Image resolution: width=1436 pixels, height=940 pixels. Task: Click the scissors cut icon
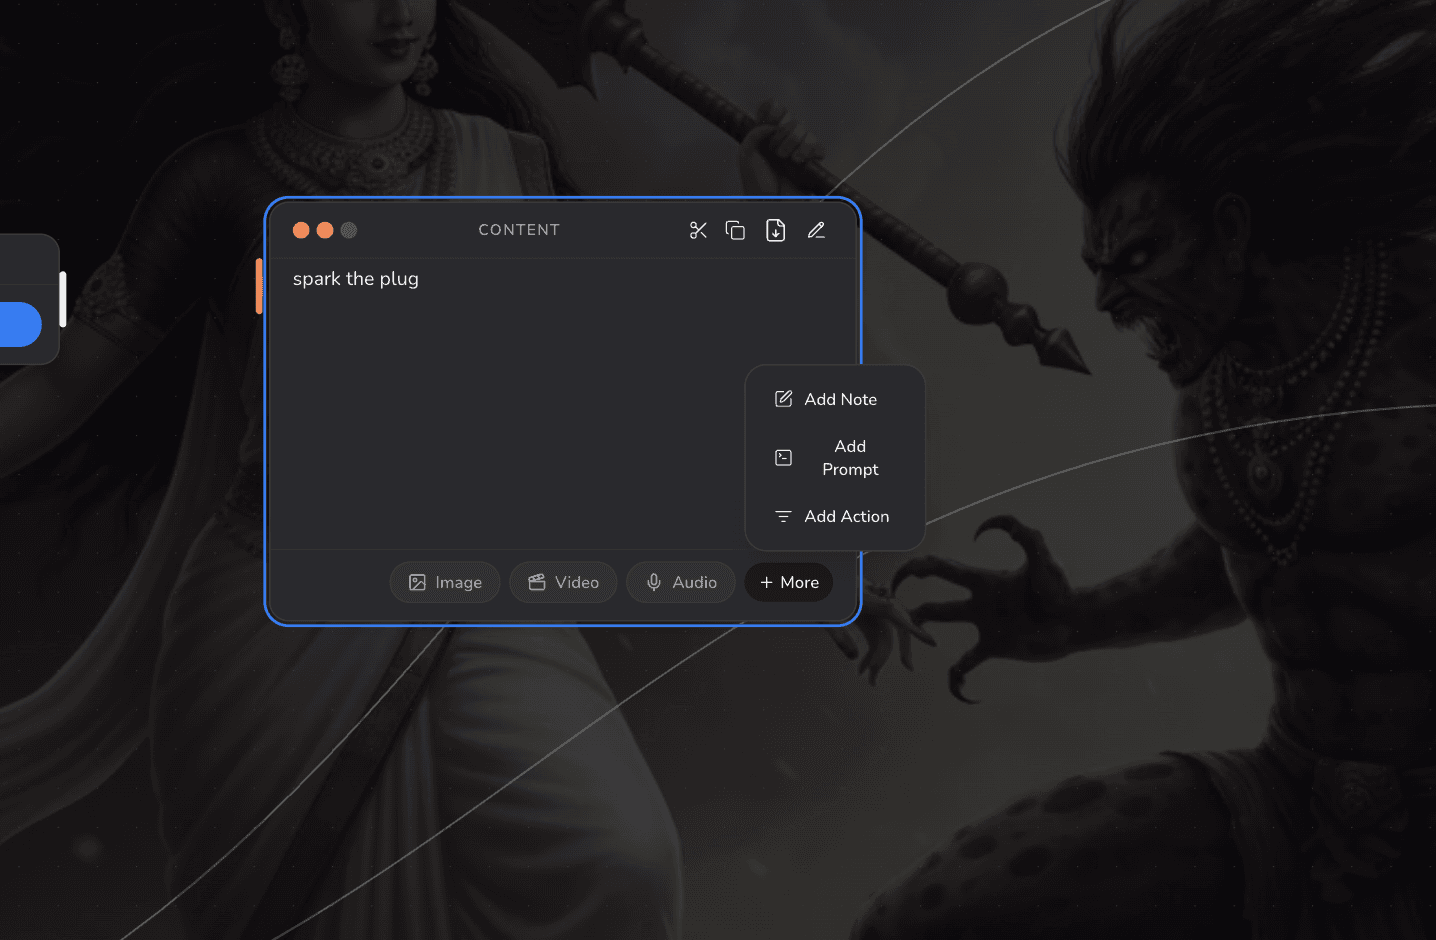[698, 230]
